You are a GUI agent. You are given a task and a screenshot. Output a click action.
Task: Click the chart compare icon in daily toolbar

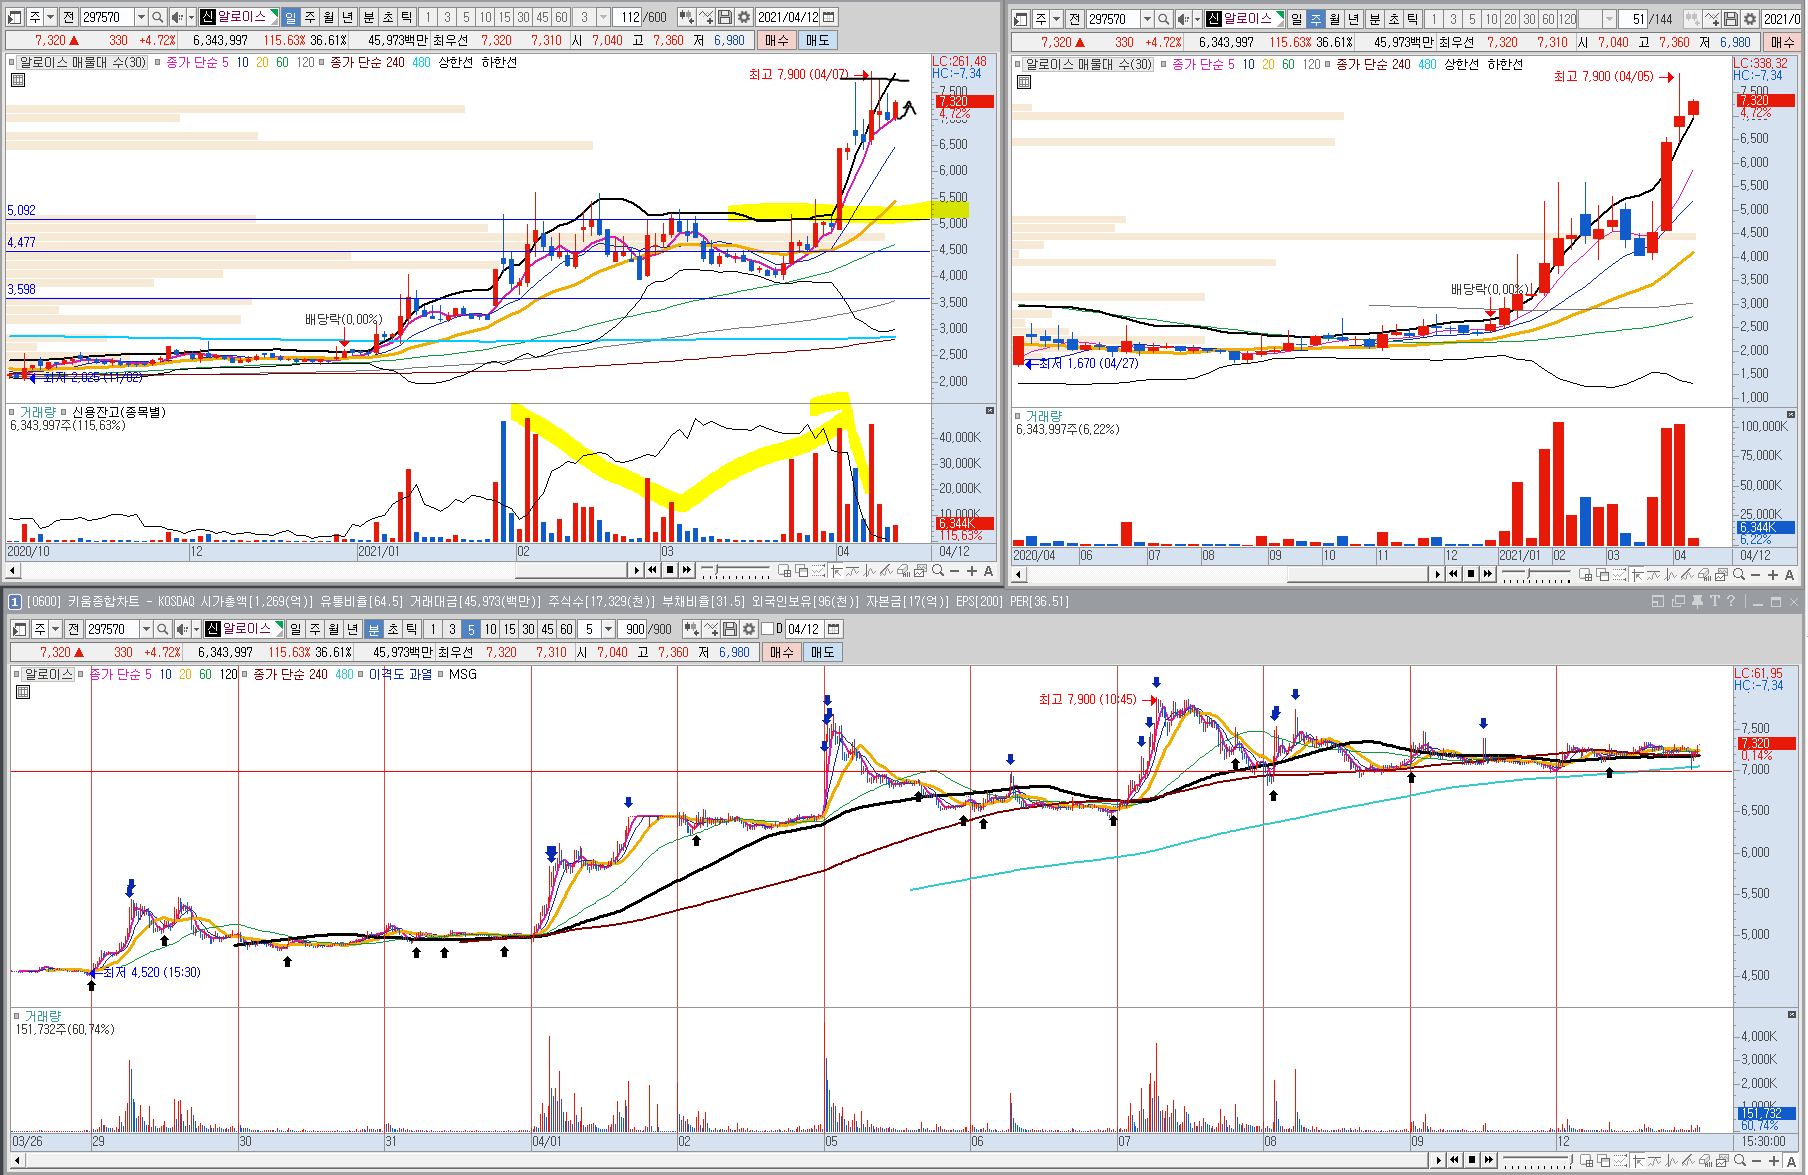pos(687,17)
